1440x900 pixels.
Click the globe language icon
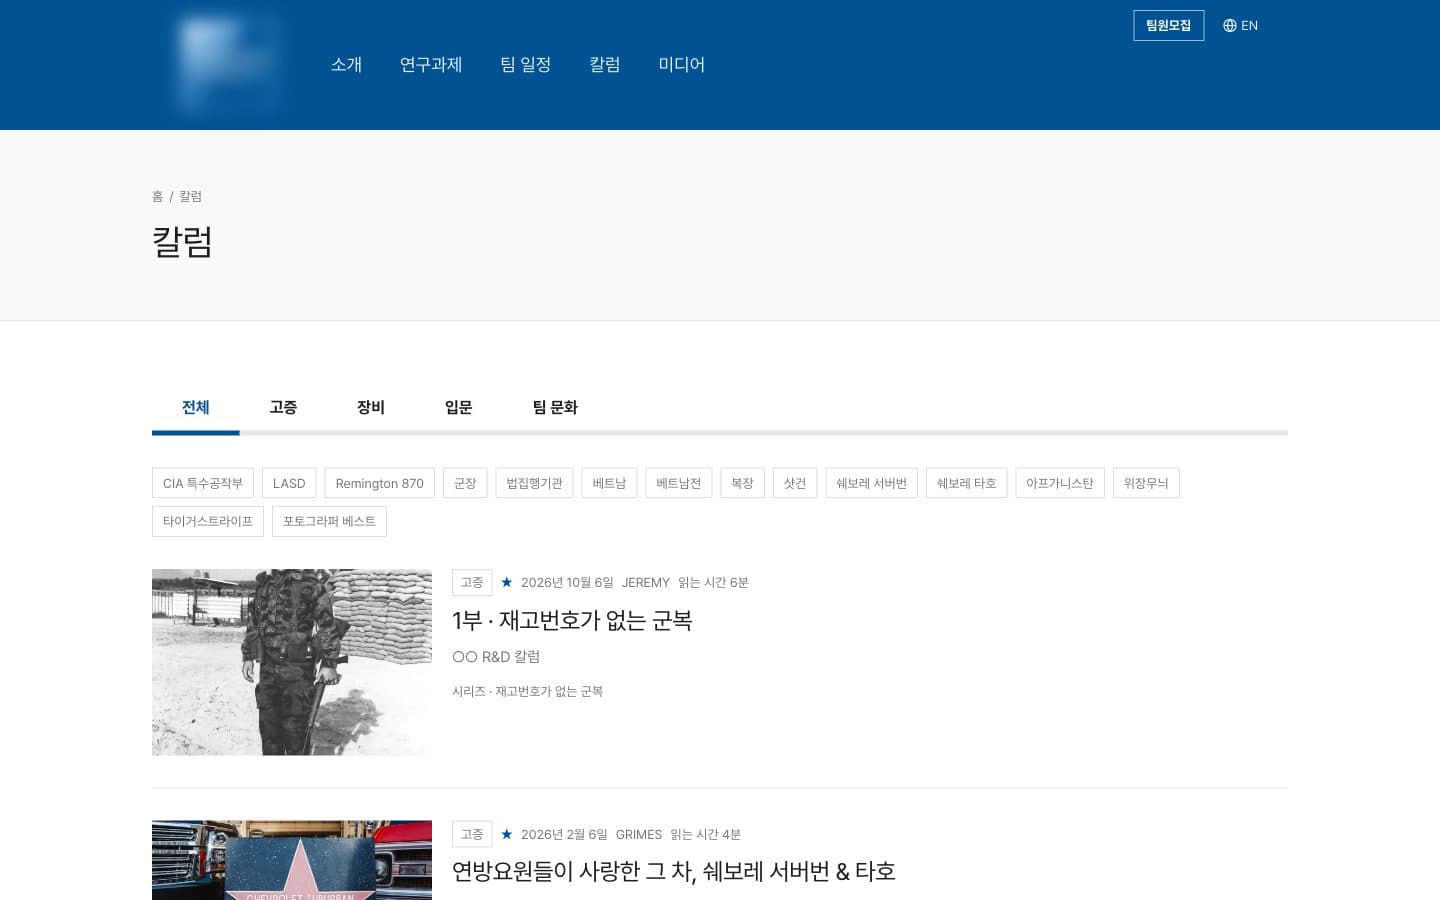(x=1229, y=26)
